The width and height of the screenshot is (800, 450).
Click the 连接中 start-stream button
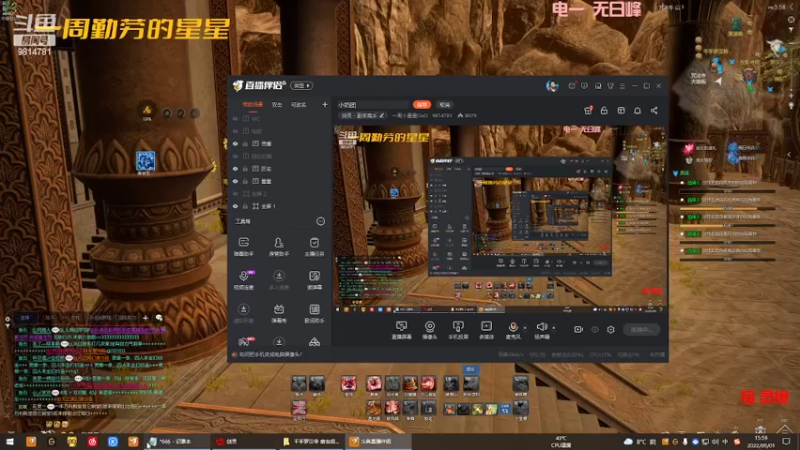[641, 330]
